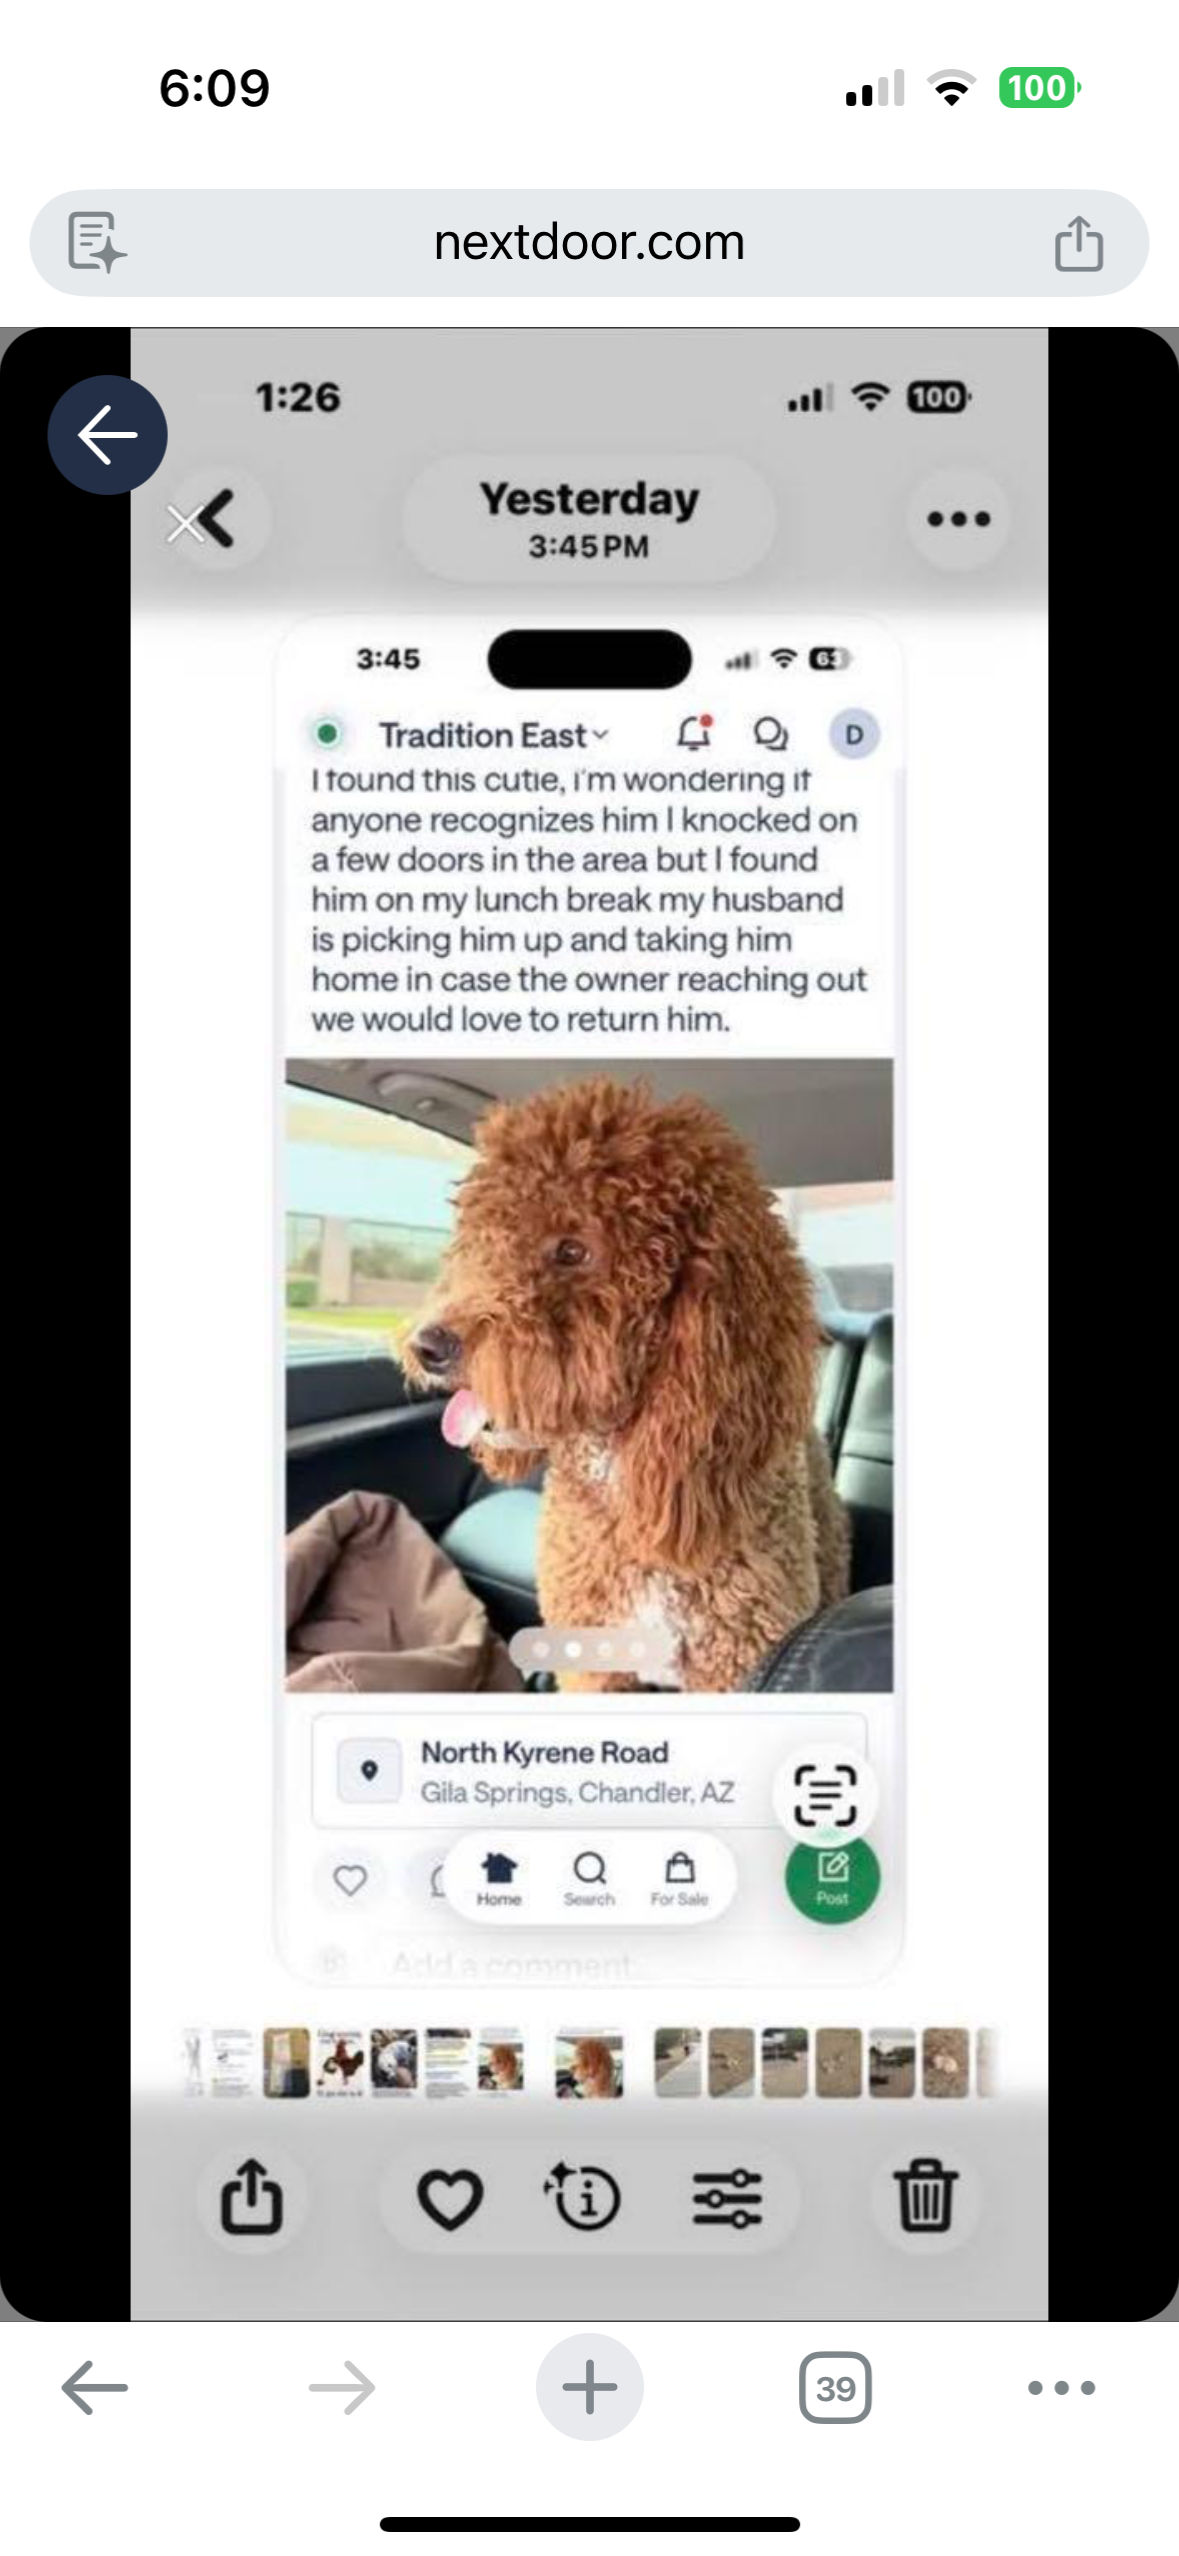The image size is (1179, 2556).
Task: Open the browser three-dot menu at bottom right
Action: click(x=1061, y=2388)
